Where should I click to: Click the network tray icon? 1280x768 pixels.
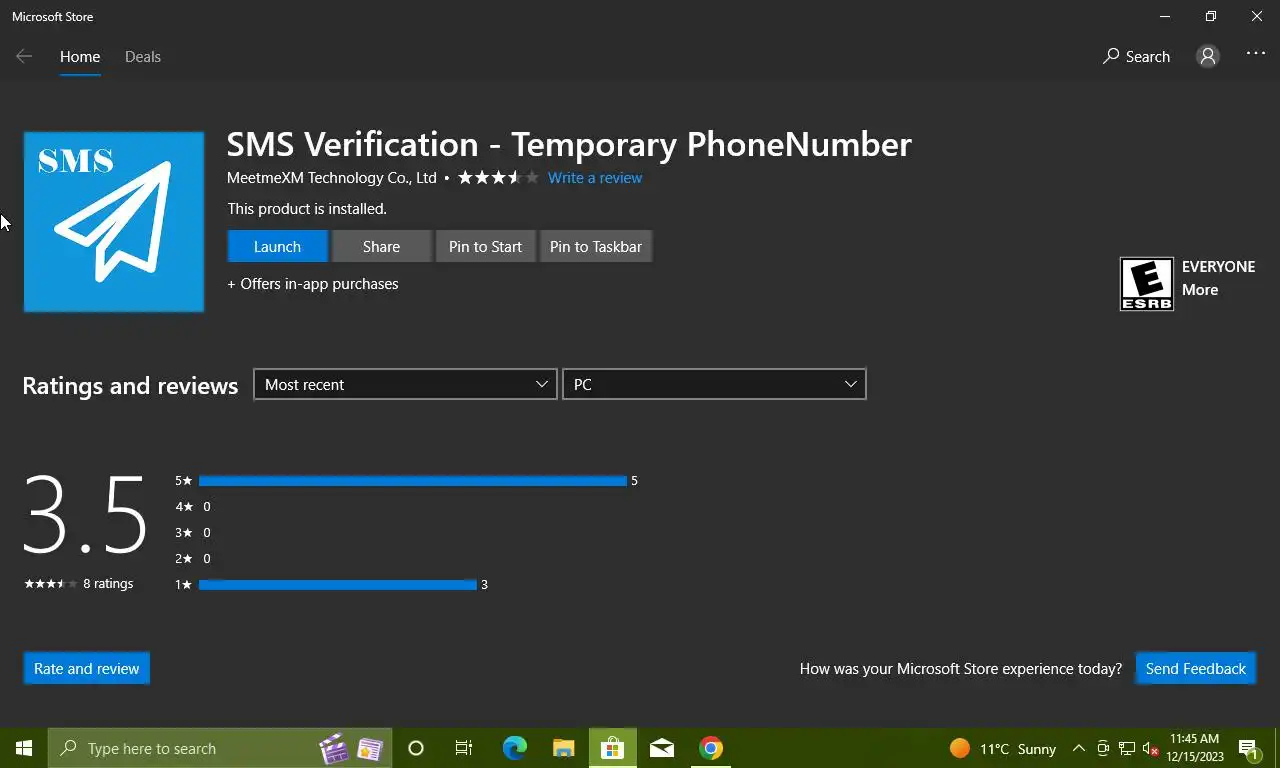[1127, 748]
